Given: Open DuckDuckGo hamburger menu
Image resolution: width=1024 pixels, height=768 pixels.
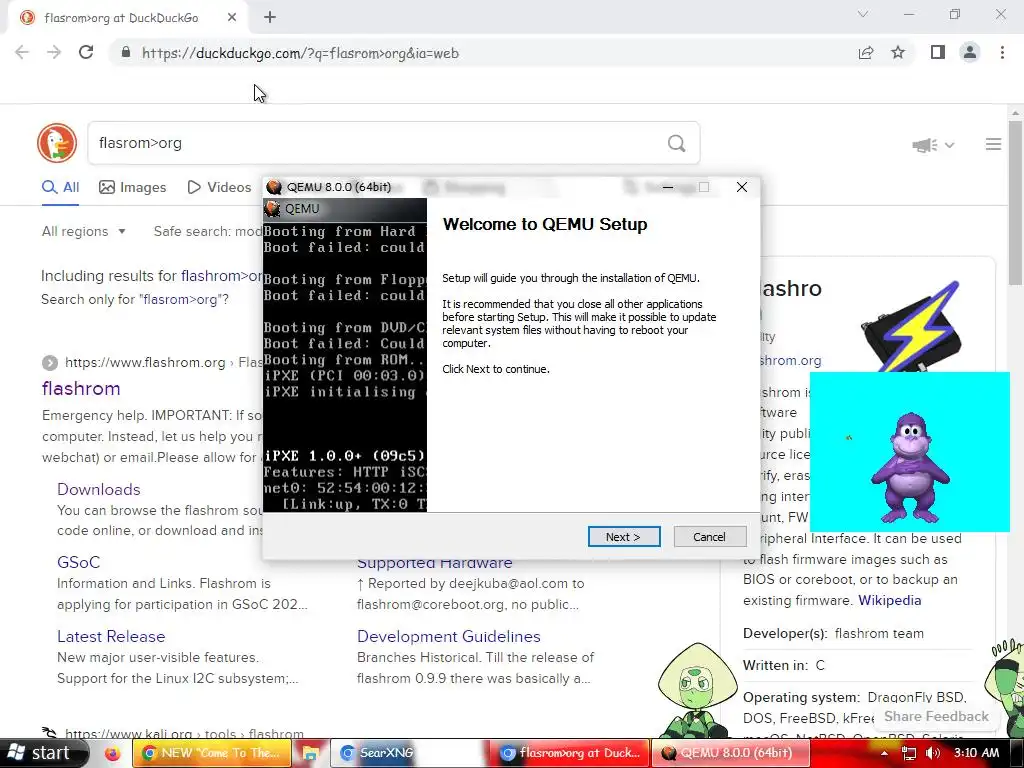Looking at the screenshot, I should point(993,144).
